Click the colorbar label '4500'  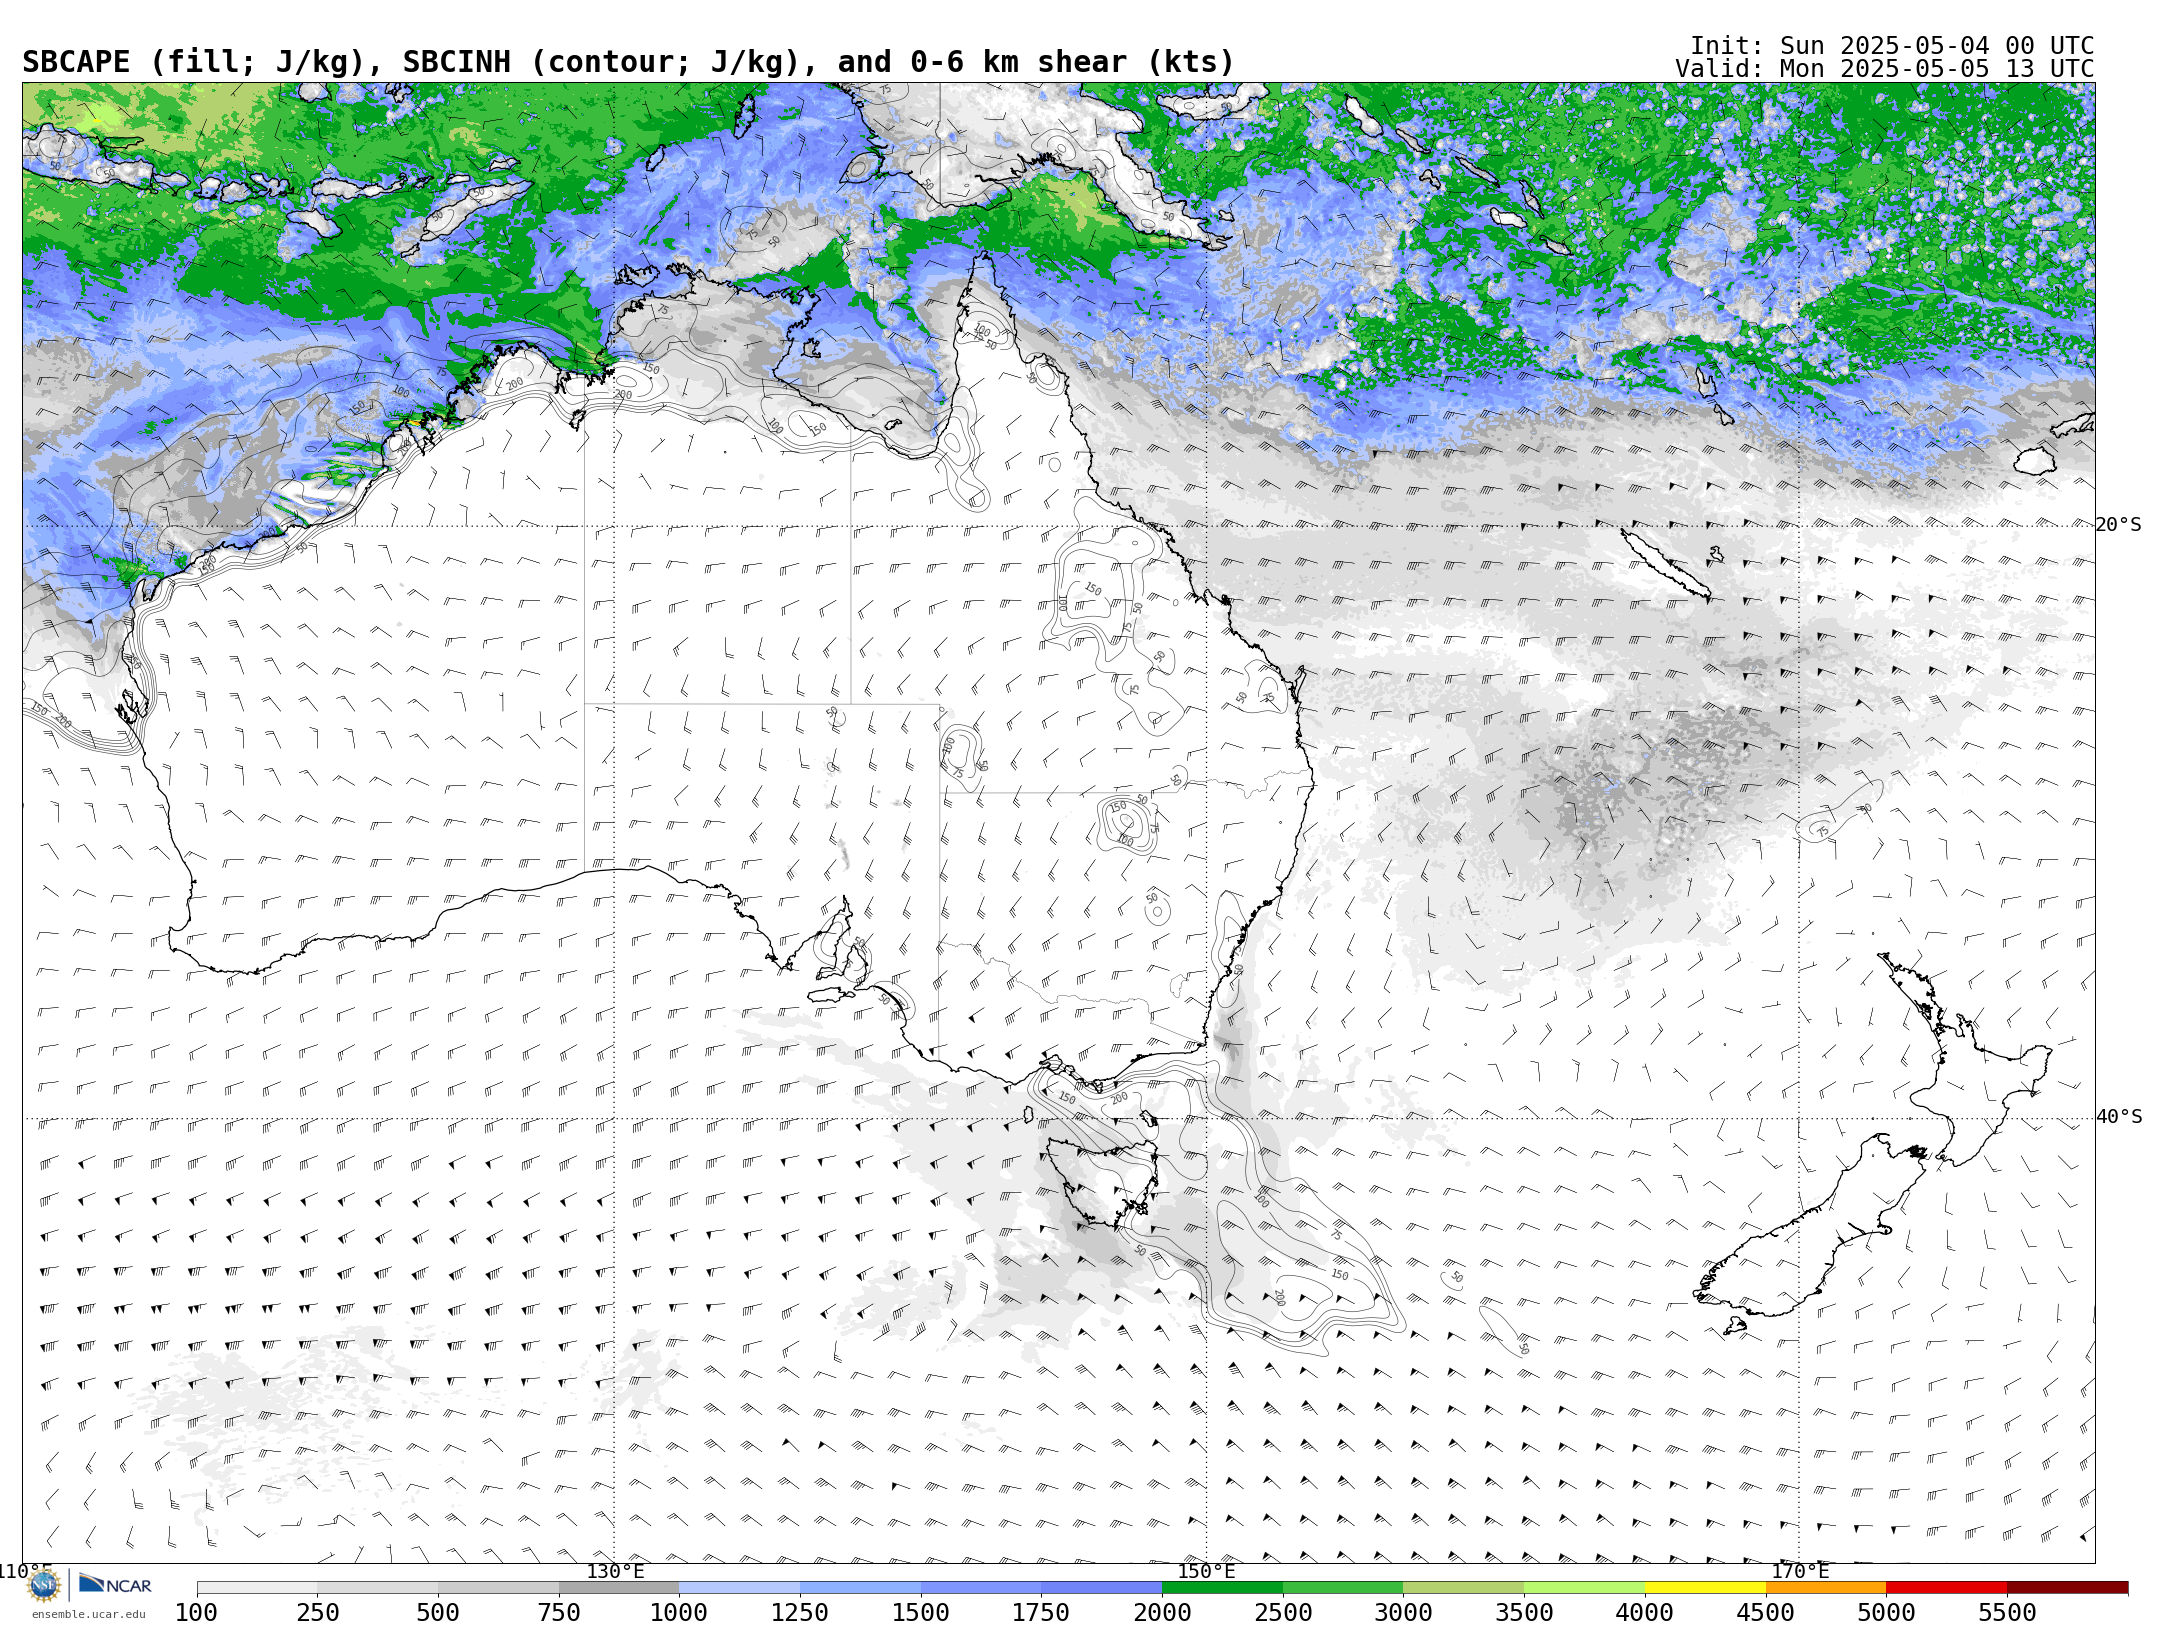tap(1766, 1613)
